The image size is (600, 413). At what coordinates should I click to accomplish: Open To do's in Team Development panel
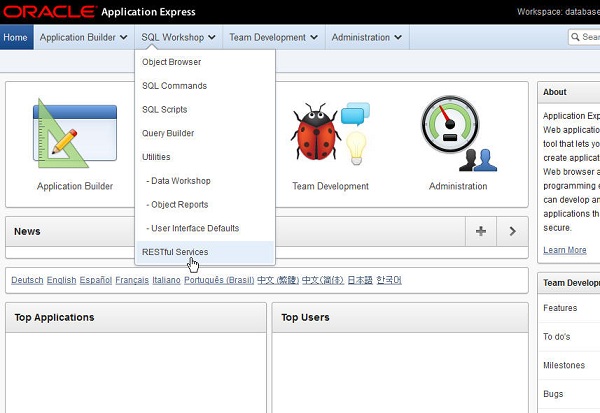pos(556,336)
